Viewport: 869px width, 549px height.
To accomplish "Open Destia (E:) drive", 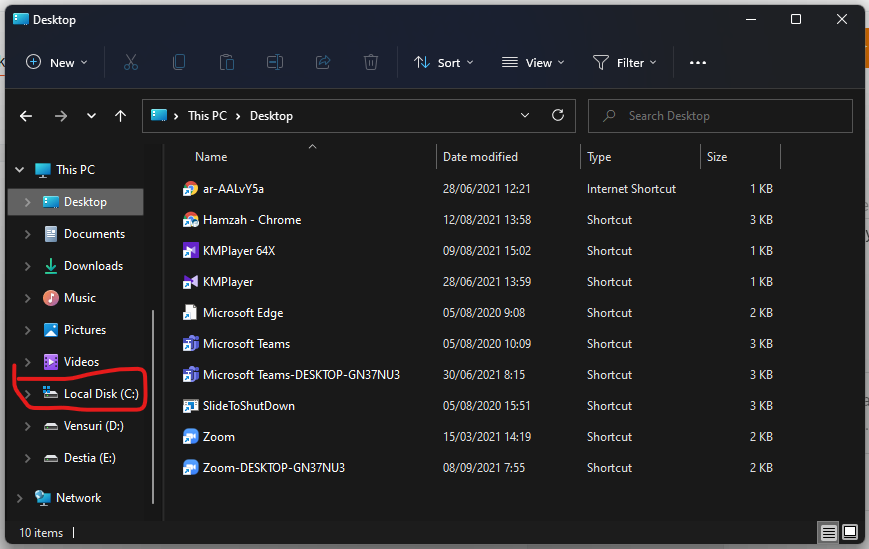I will coord(90,458).
